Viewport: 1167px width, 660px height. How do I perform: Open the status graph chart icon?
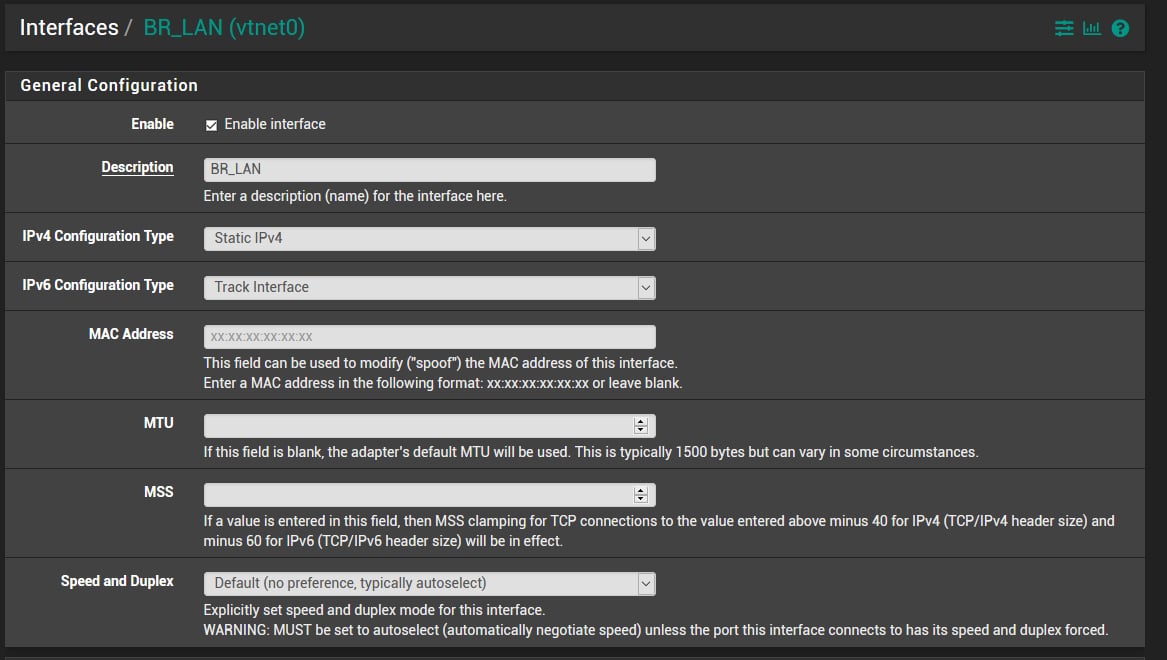tap(1092, 28)
